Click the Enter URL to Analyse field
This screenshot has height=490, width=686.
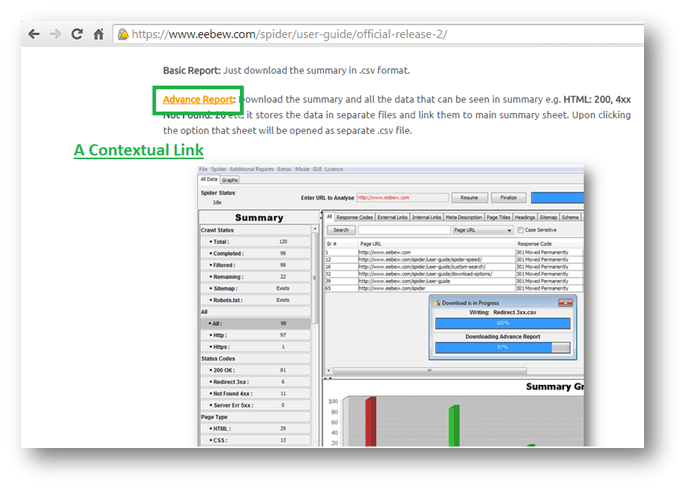point(402,198)
